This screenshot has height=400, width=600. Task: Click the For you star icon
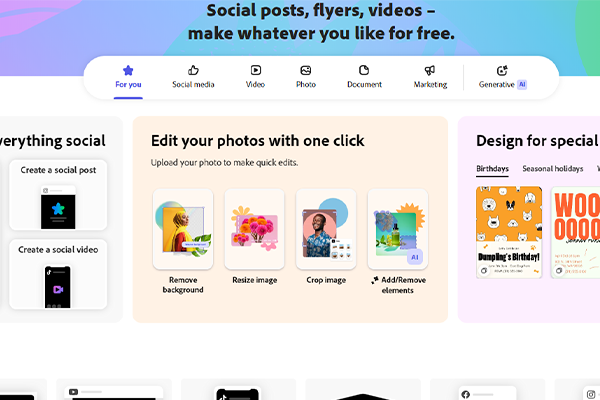coord(128,70)
